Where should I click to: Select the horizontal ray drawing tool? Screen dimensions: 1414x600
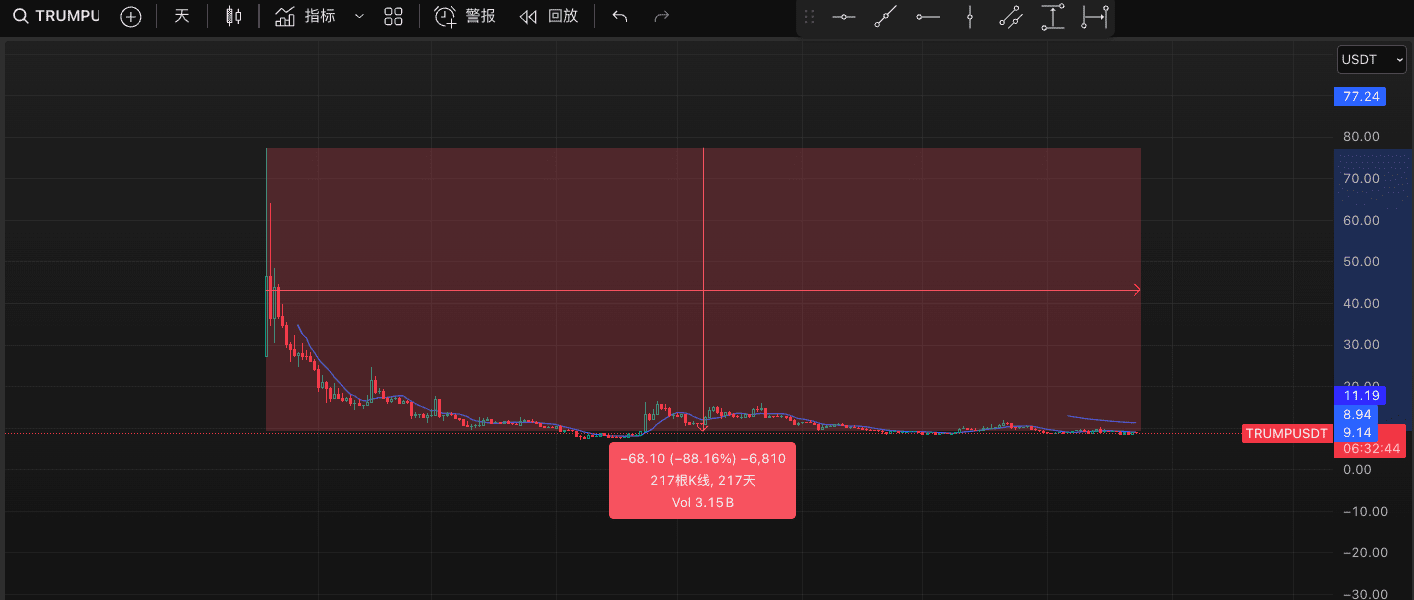928,17
